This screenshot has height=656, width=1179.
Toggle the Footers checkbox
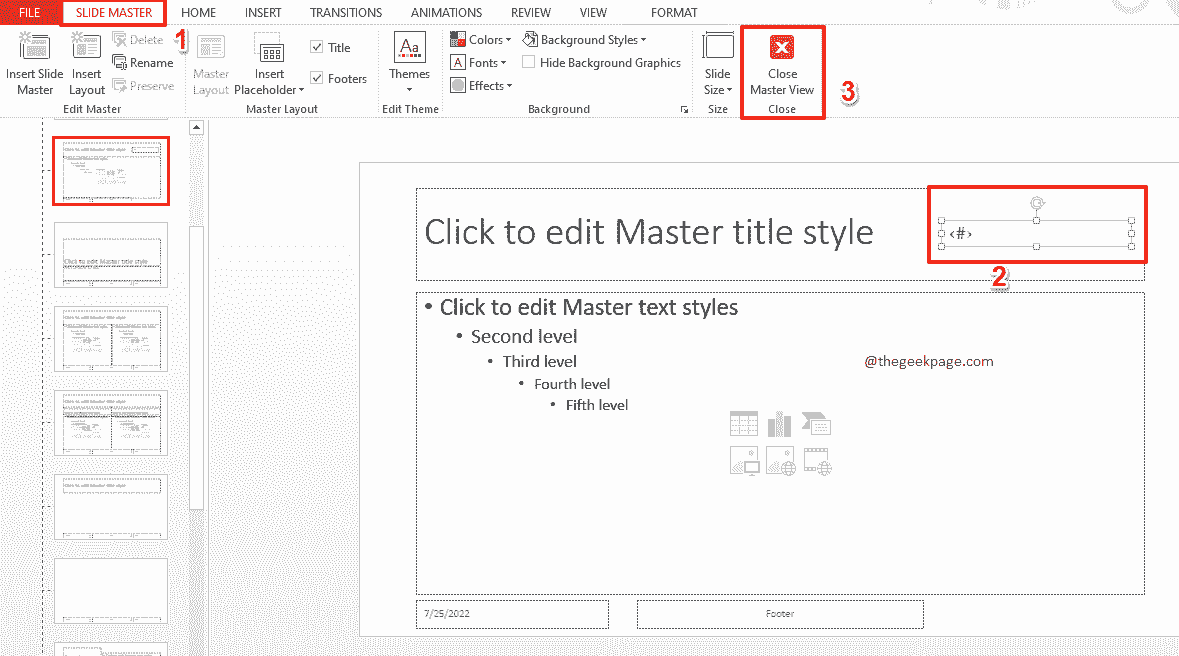[317, 78]
